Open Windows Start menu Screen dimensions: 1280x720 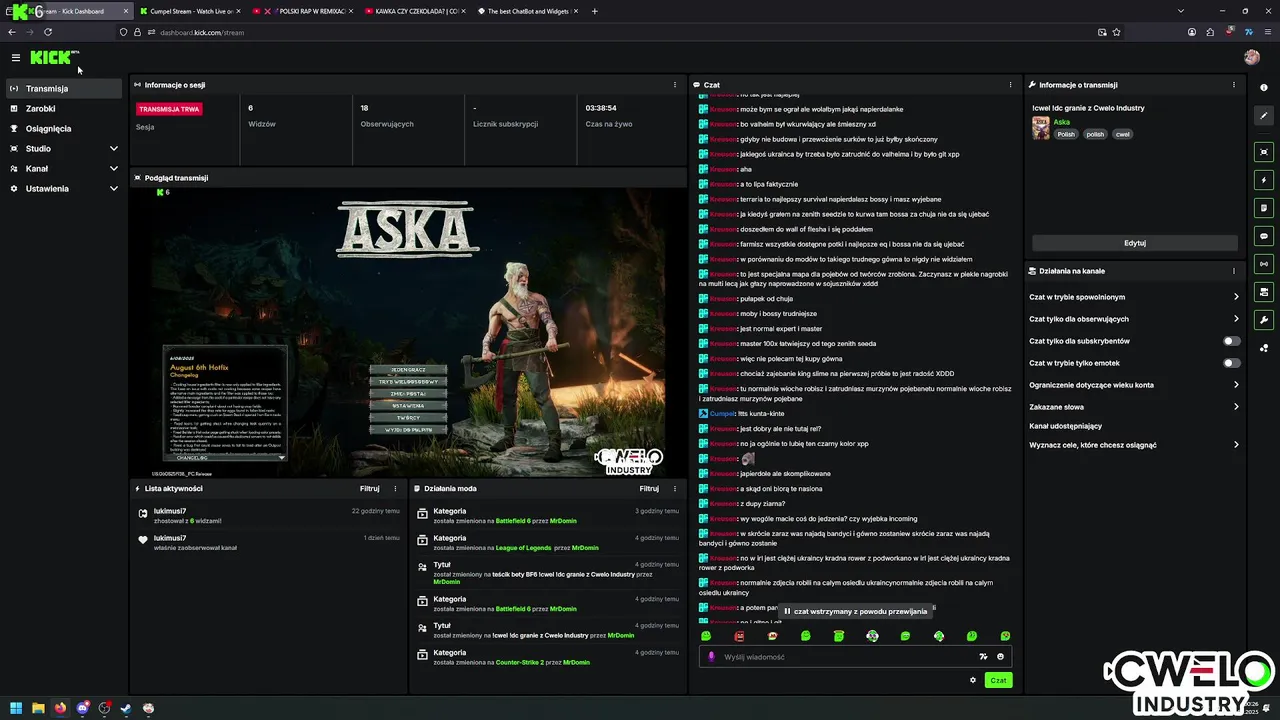[15, 708]
